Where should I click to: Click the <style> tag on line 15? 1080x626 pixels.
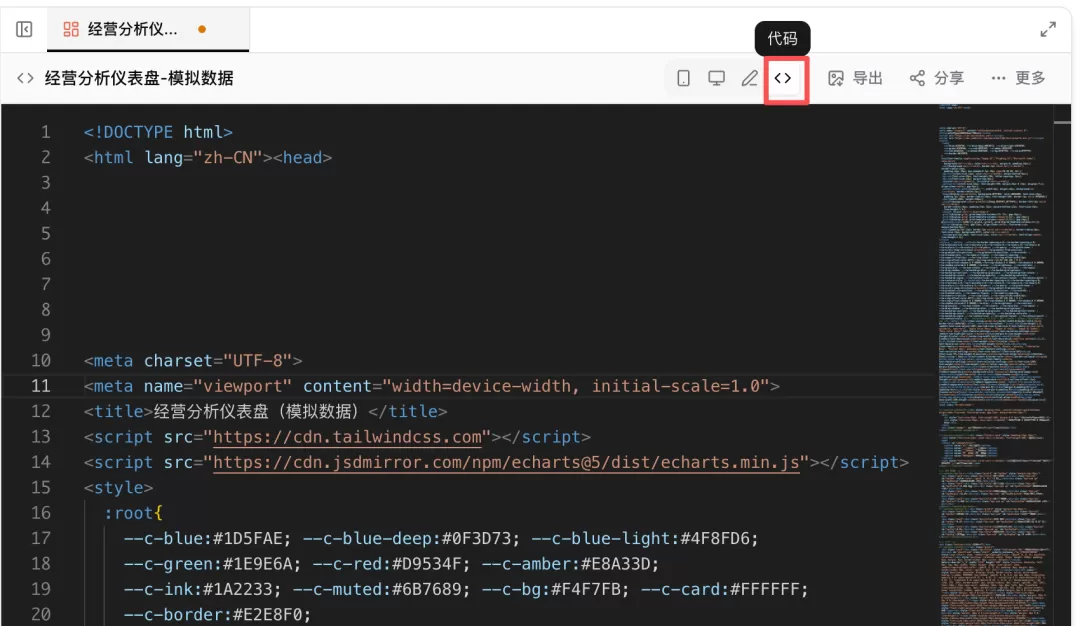(x=118, y=488)
